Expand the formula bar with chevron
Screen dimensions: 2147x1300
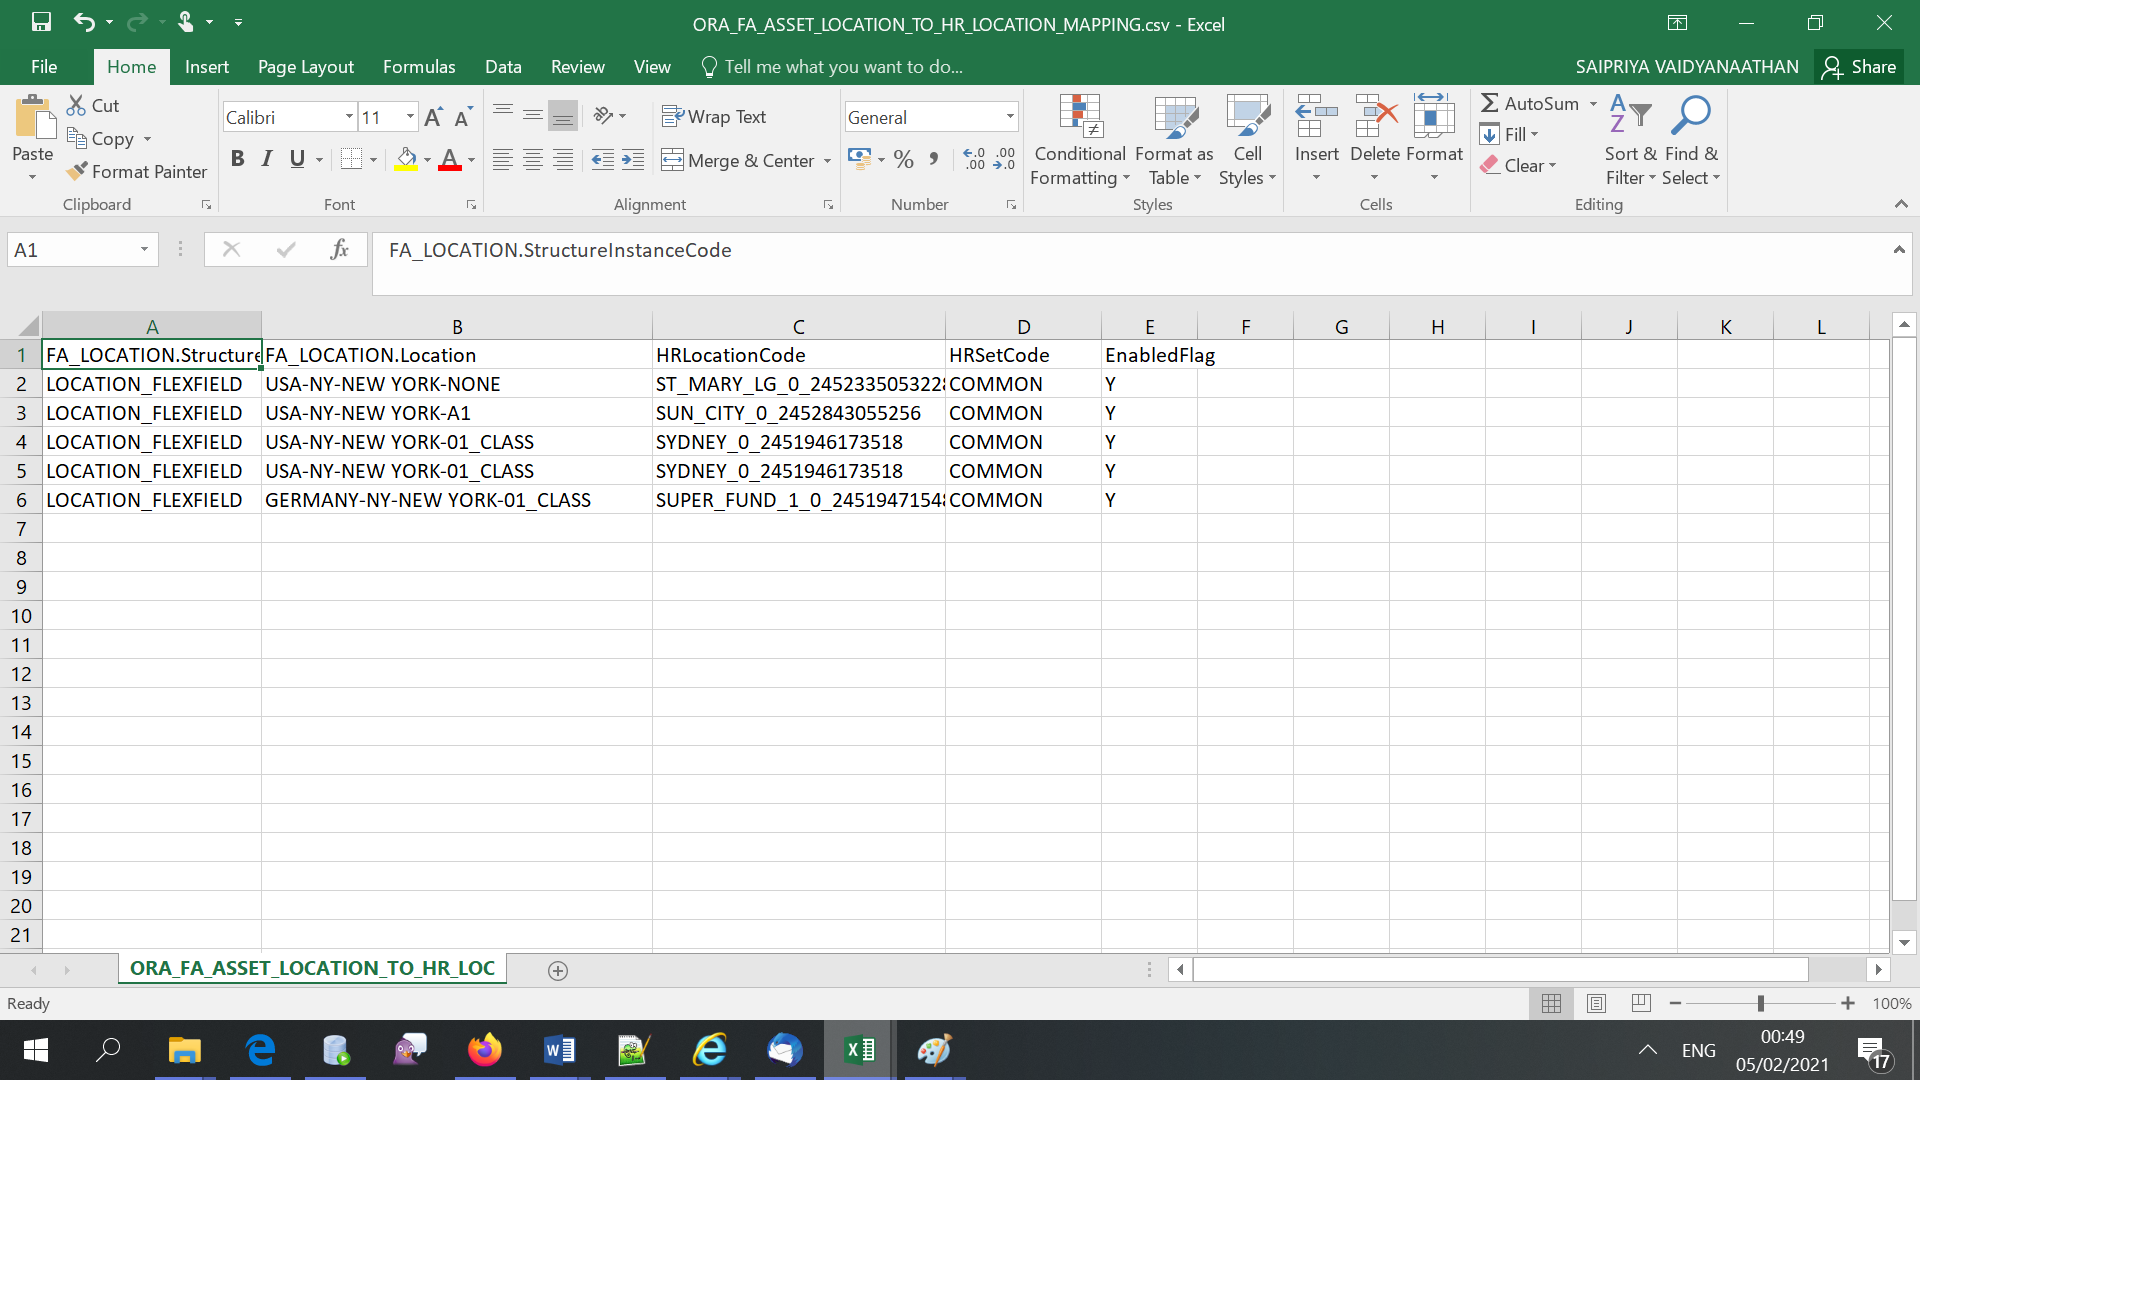pyautogui.click(x=1899, y=250)
